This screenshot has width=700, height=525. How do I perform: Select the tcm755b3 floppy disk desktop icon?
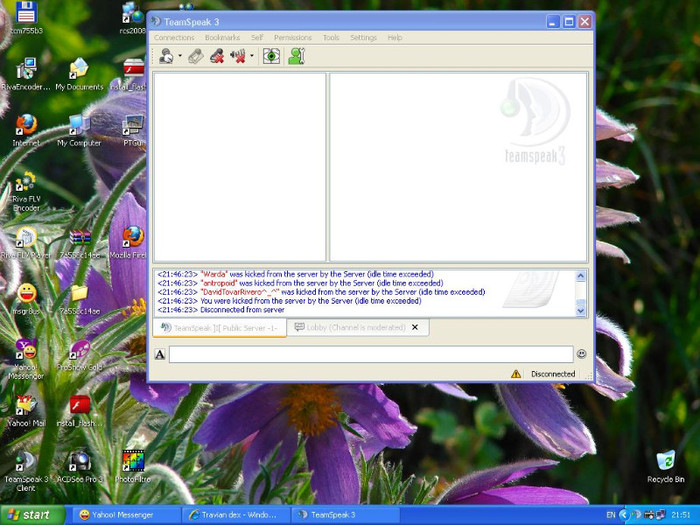pyautogui.click(x=26, y=18)
